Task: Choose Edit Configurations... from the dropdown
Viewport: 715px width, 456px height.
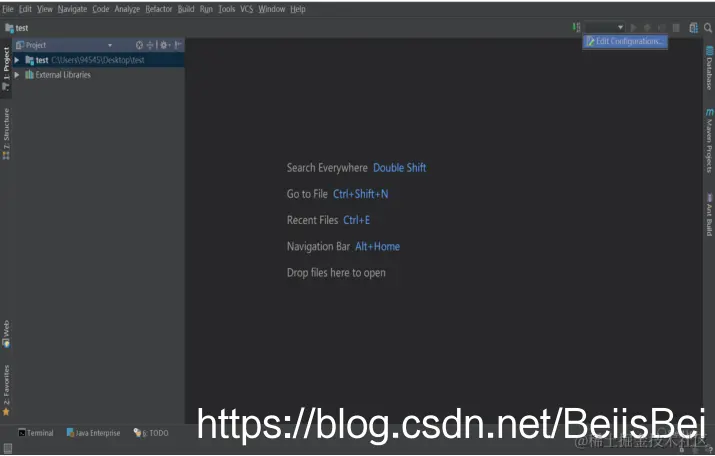Action: 625,41
